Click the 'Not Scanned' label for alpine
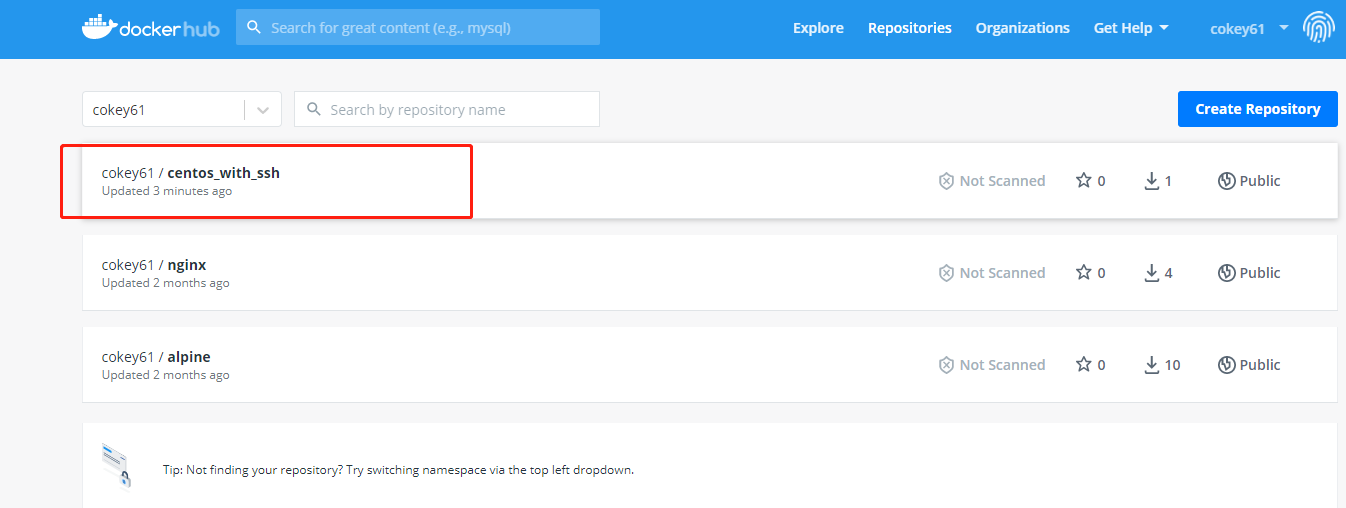 [x=1002, y=365]
